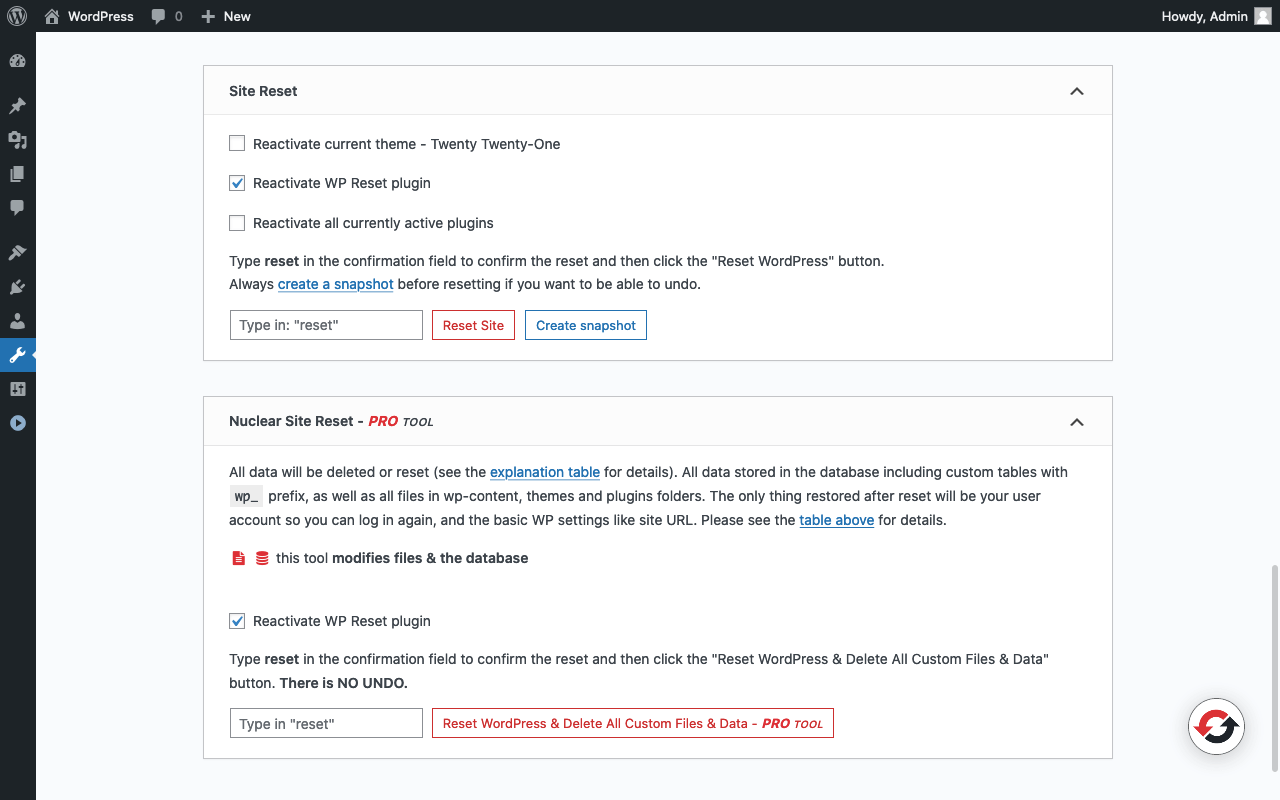Collapse menu via play-circle sidebar icon
The height and width of the screenshot is (800, 1280).
17,423
